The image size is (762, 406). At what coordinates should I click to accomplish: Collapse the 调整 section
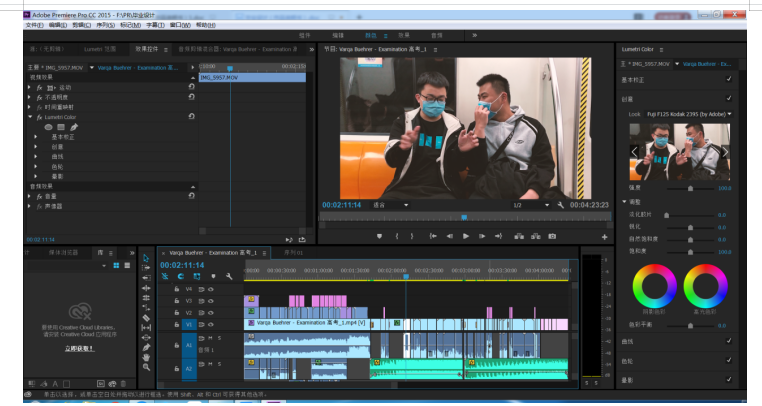pyautogui.click(x=624, y=202)
